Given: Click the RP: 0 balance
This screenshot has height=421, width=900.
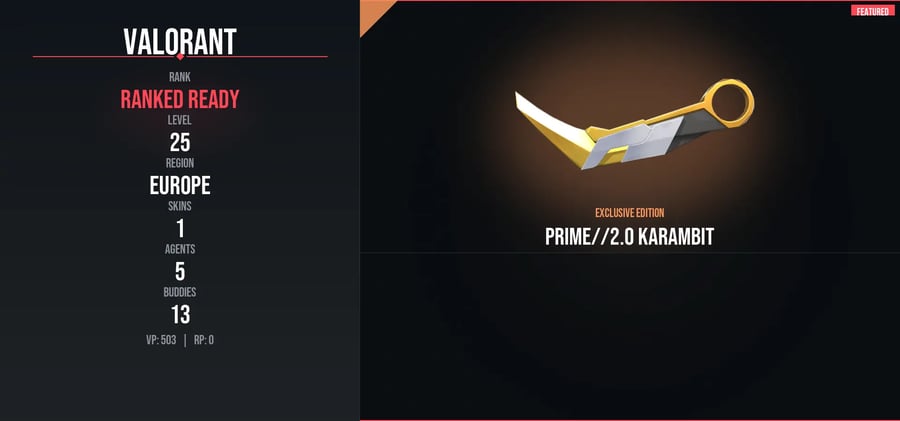Looking at the screenshot, I should point(204,340).
